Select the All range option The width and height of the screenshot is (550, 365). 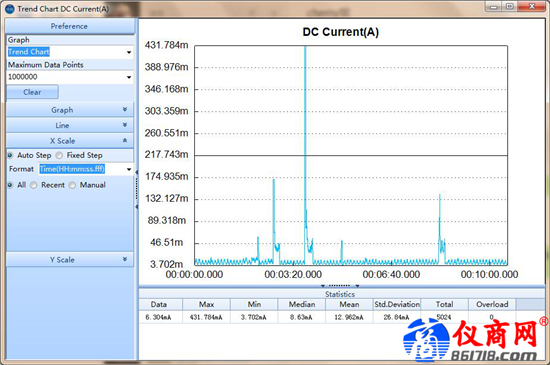pyautogui.click(x=10, y=185)
